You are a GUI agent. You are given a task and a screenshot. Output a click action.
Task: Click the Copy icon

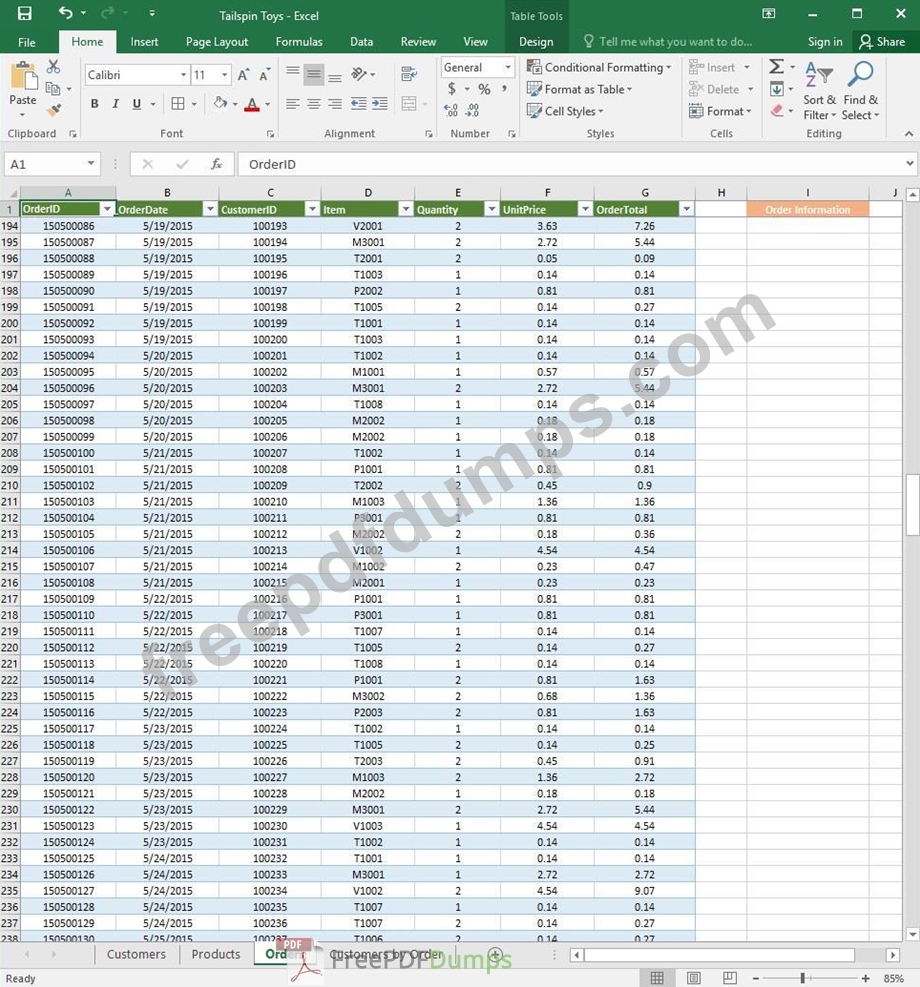(x=53, y=89)
